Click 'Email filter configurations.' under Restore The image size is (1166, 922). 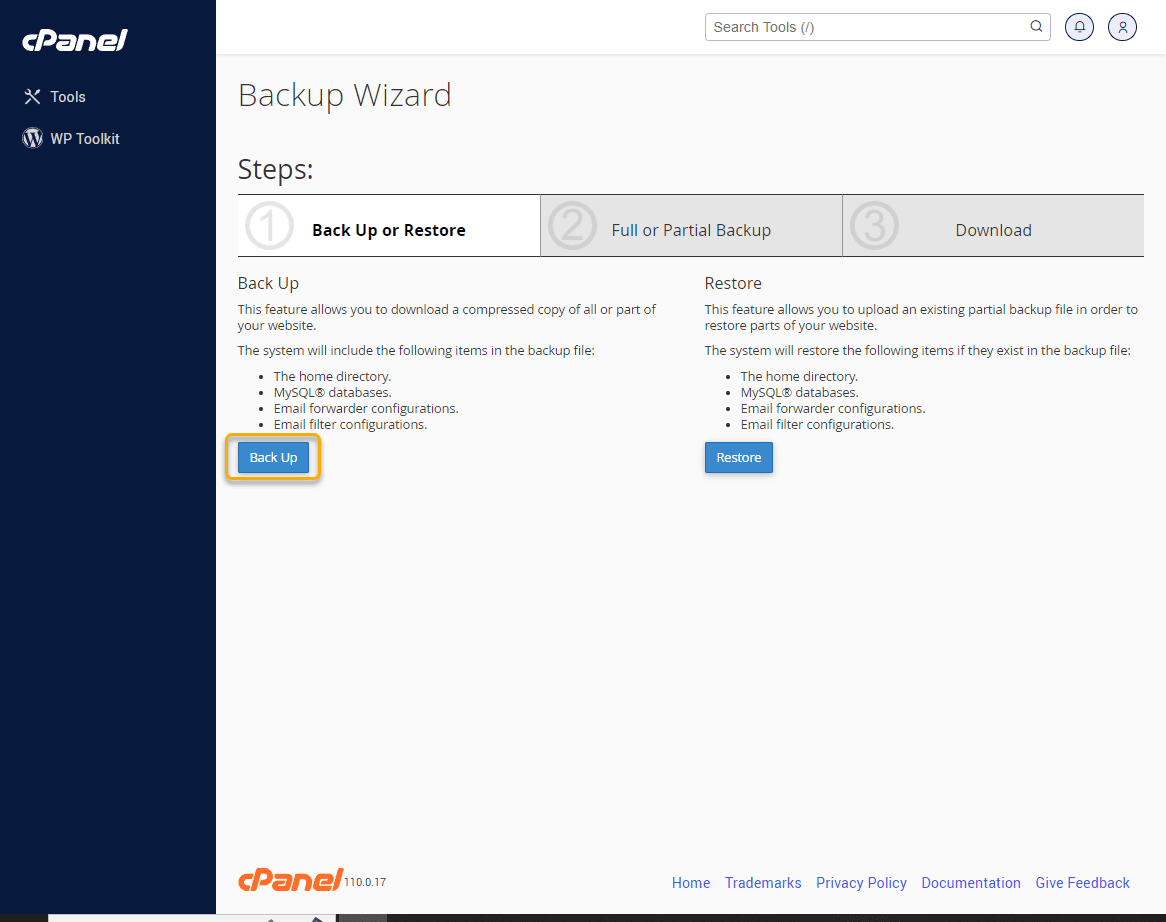pyautogui.click(x=817, y=425)
